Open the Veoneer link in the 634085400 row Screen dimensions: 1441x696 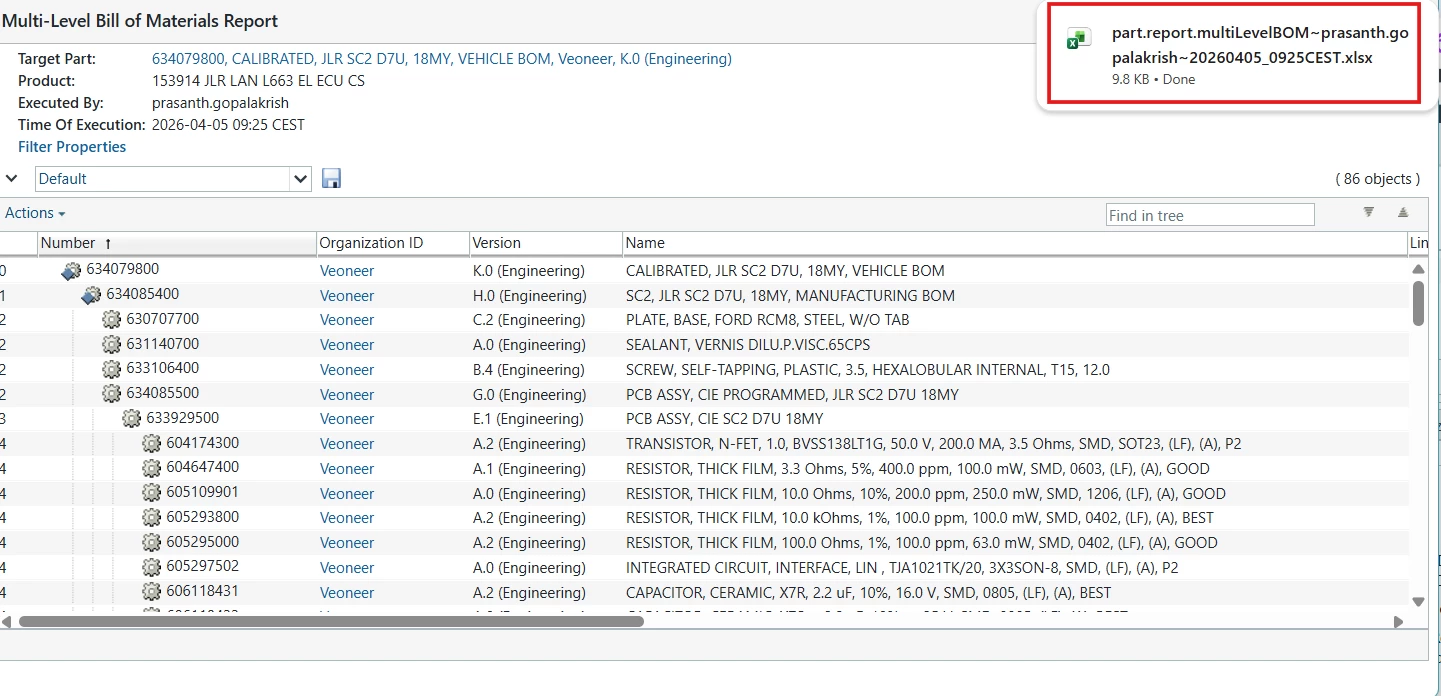[347, 296]
